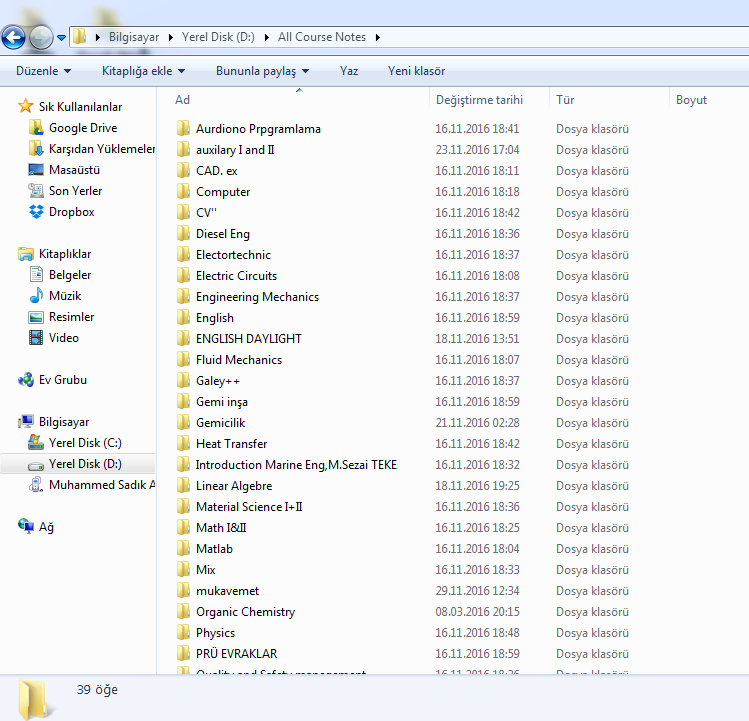Image resolution: width=749 pixels, height=721 pixels.
Task: Open the Bununla paylaş dropdown
Action: pyautogui.click(x=262, y=71)
